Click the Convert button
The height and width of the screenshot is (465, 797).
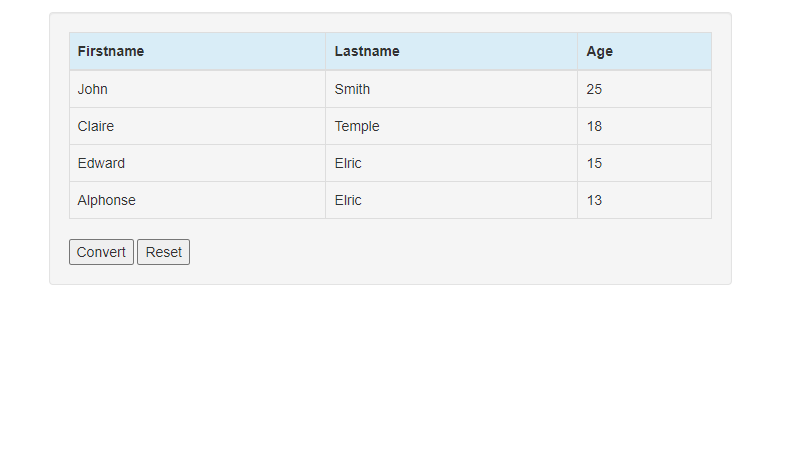point(101,252)
